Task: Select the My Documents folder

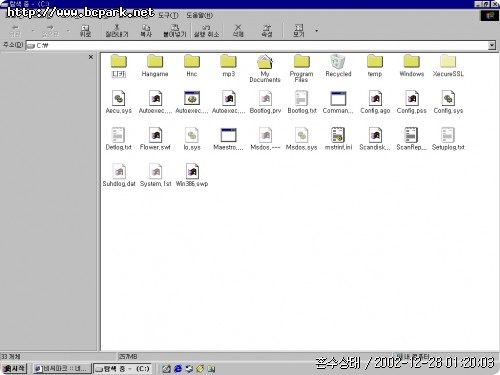Action: [x=265, y=68]
